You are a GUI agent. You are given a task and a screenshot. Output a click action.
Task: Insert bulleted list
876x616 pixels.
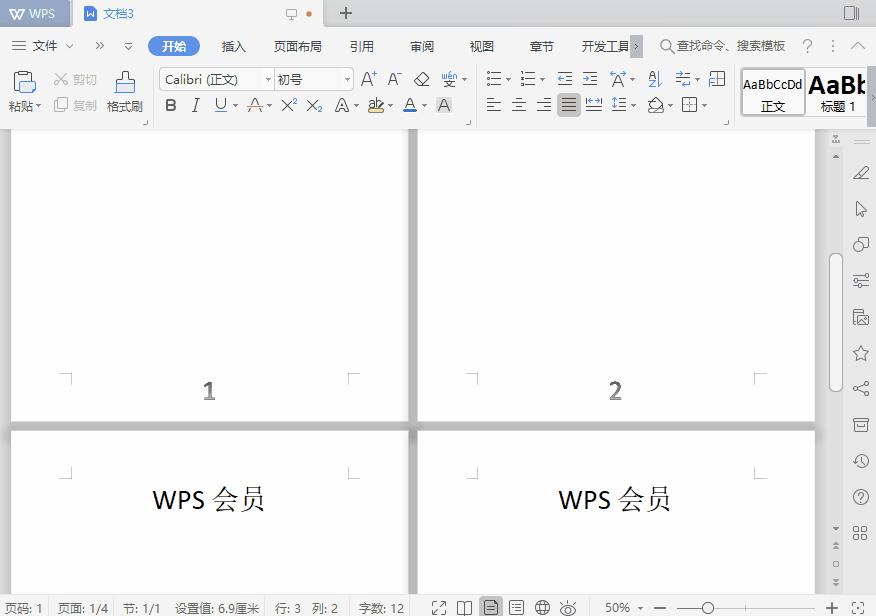[x=493, y=79]
